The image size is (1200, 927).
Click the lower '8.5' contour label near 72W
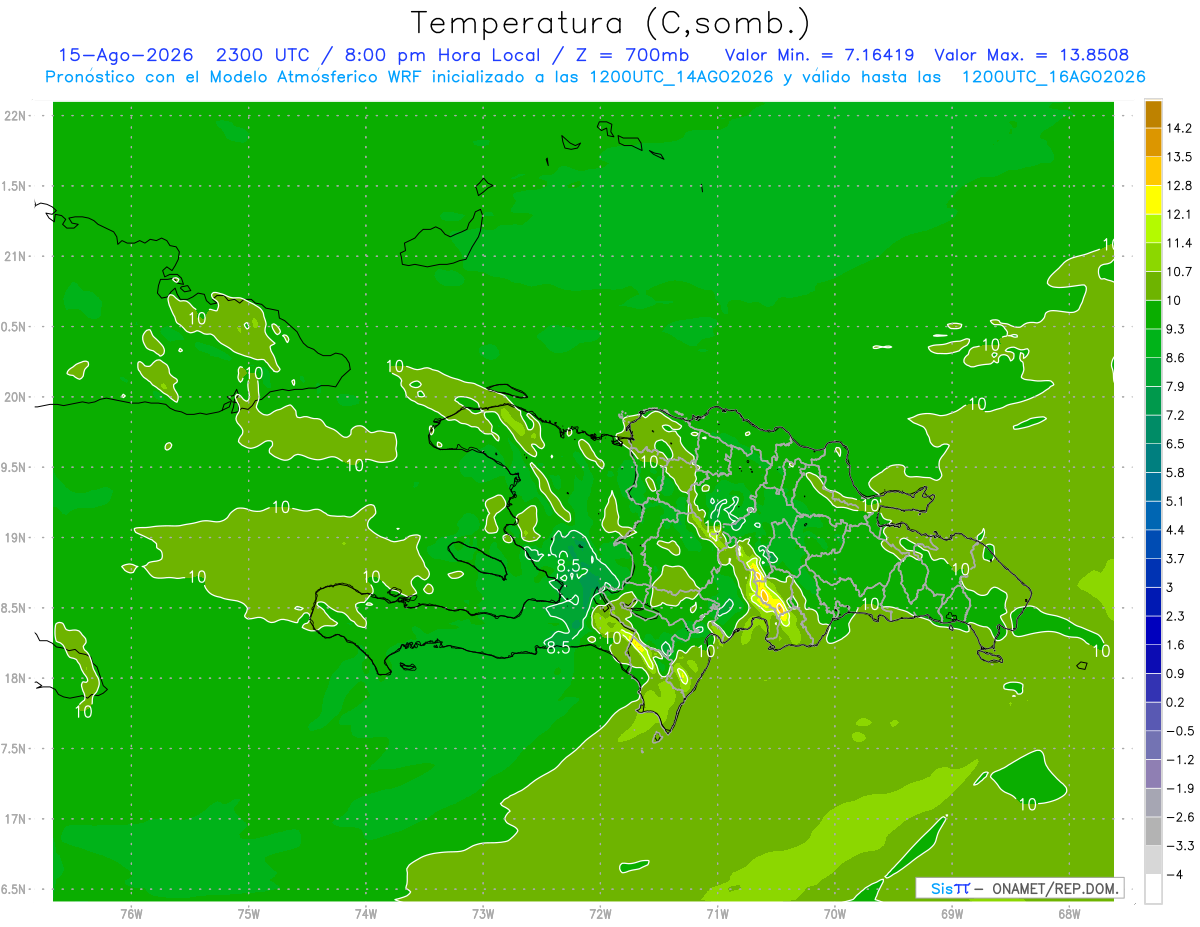pyautogui.click(x=558, y=648)
